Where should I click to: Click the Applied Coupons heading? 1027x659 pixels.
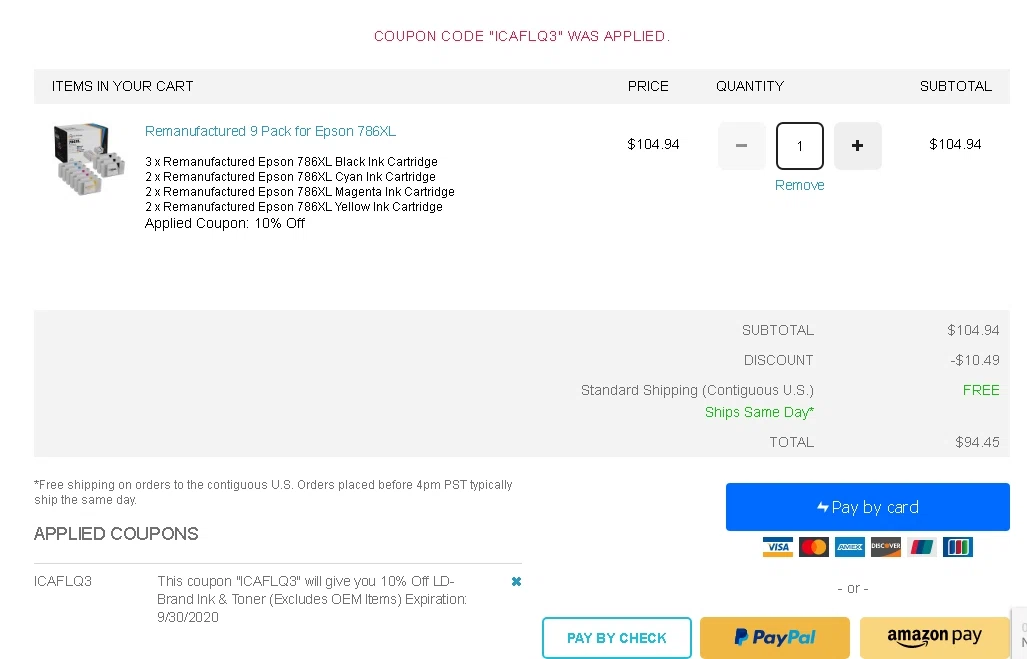[116, 534]
